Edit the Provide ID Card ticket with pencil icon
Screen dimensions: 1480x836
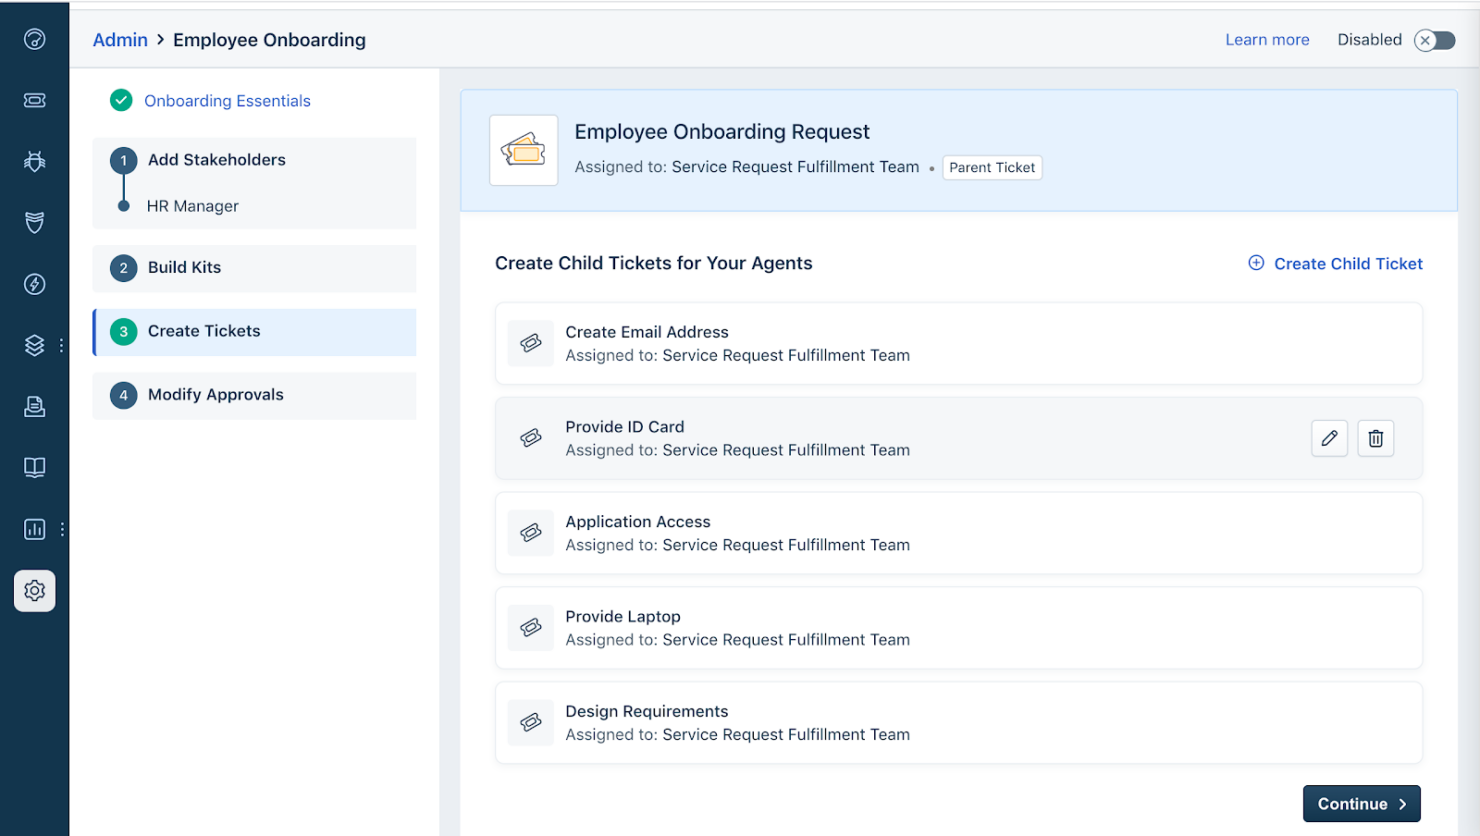coord(1329,438)
